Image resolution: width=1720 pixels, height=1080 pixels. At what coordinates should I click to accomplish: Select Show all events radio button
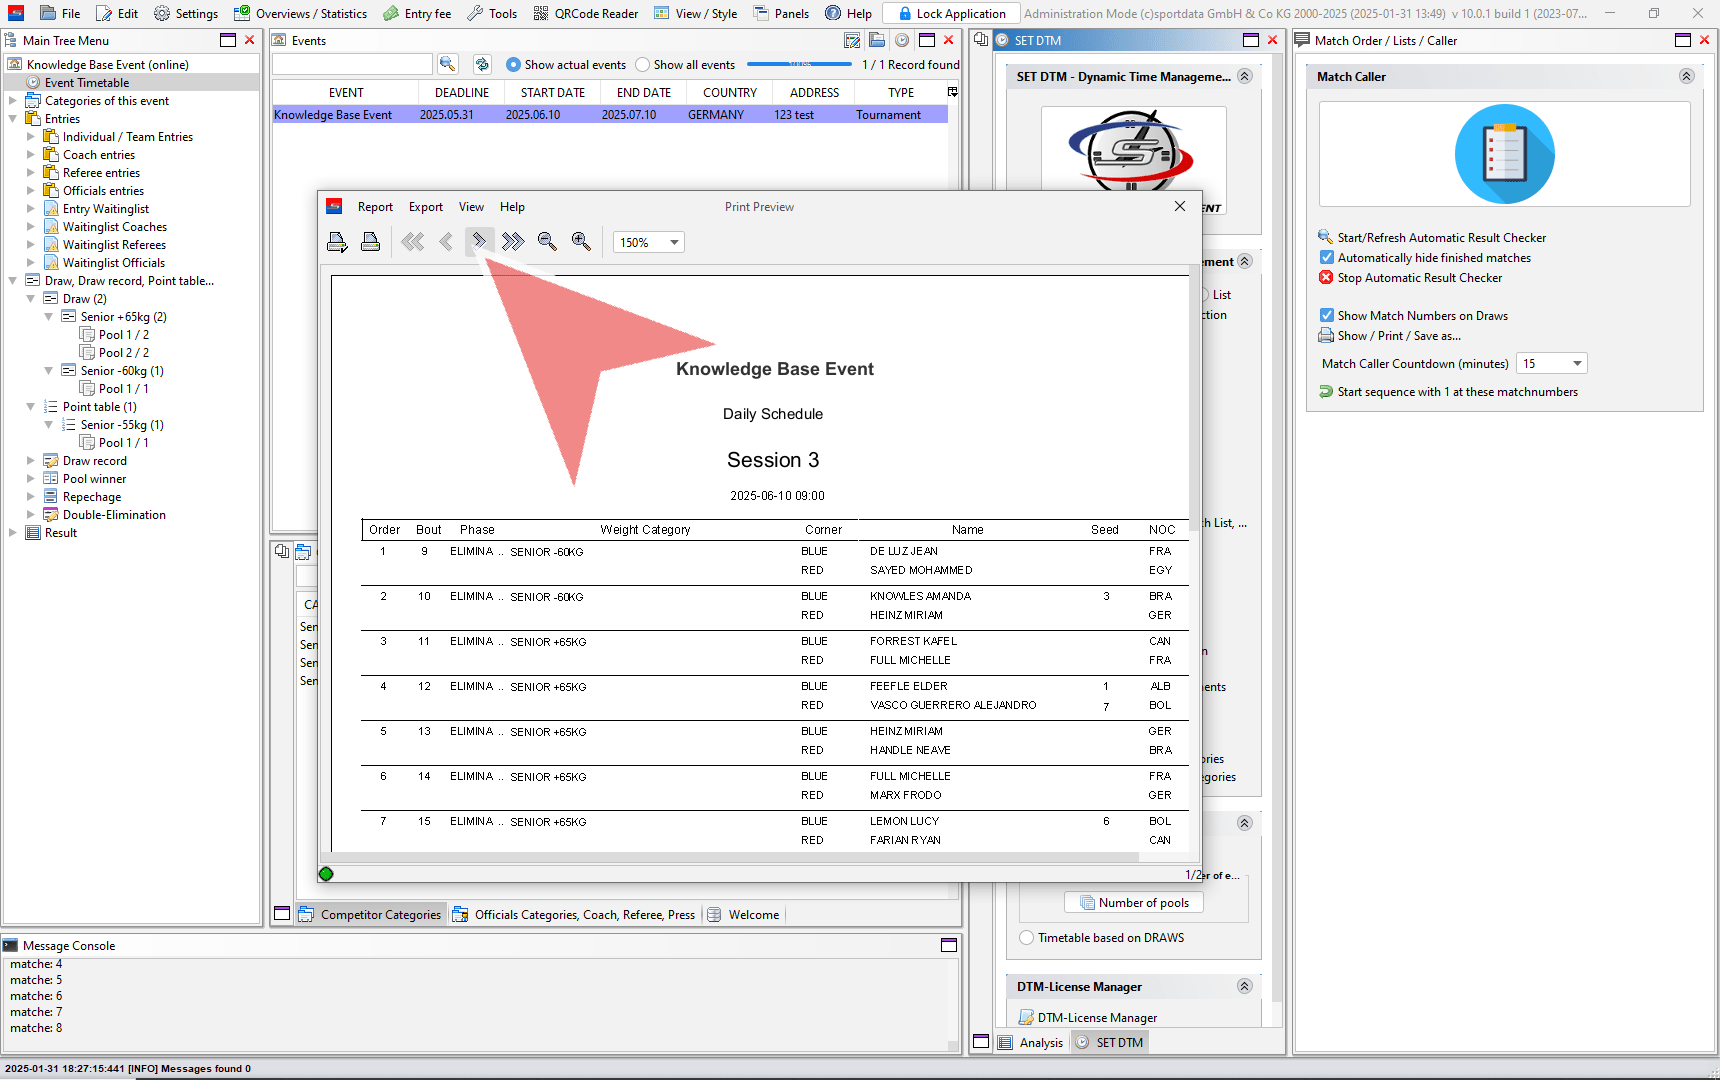(x=643, y=65)
